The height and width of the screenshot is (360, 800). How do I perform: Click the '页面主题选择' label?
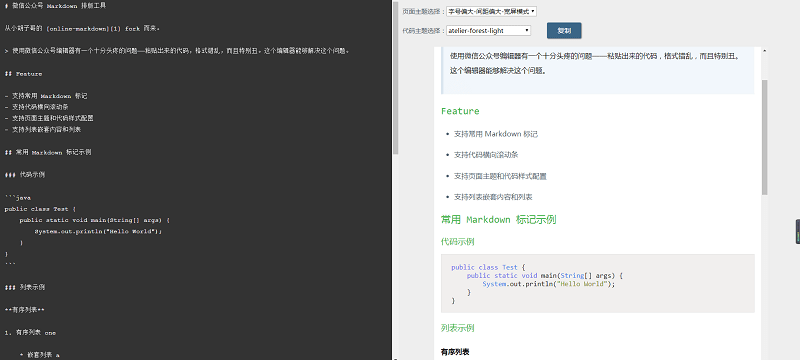[x=423, y=11]
